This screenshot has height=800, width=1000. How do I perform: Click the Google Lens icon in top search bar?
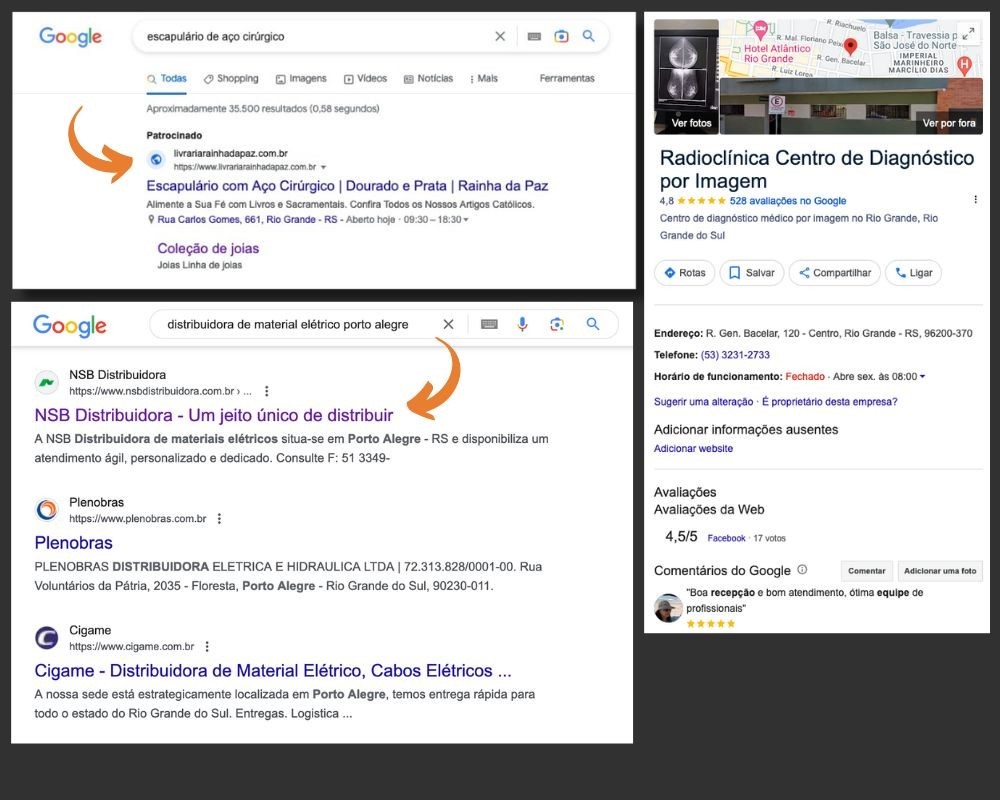tap(562, 37)
